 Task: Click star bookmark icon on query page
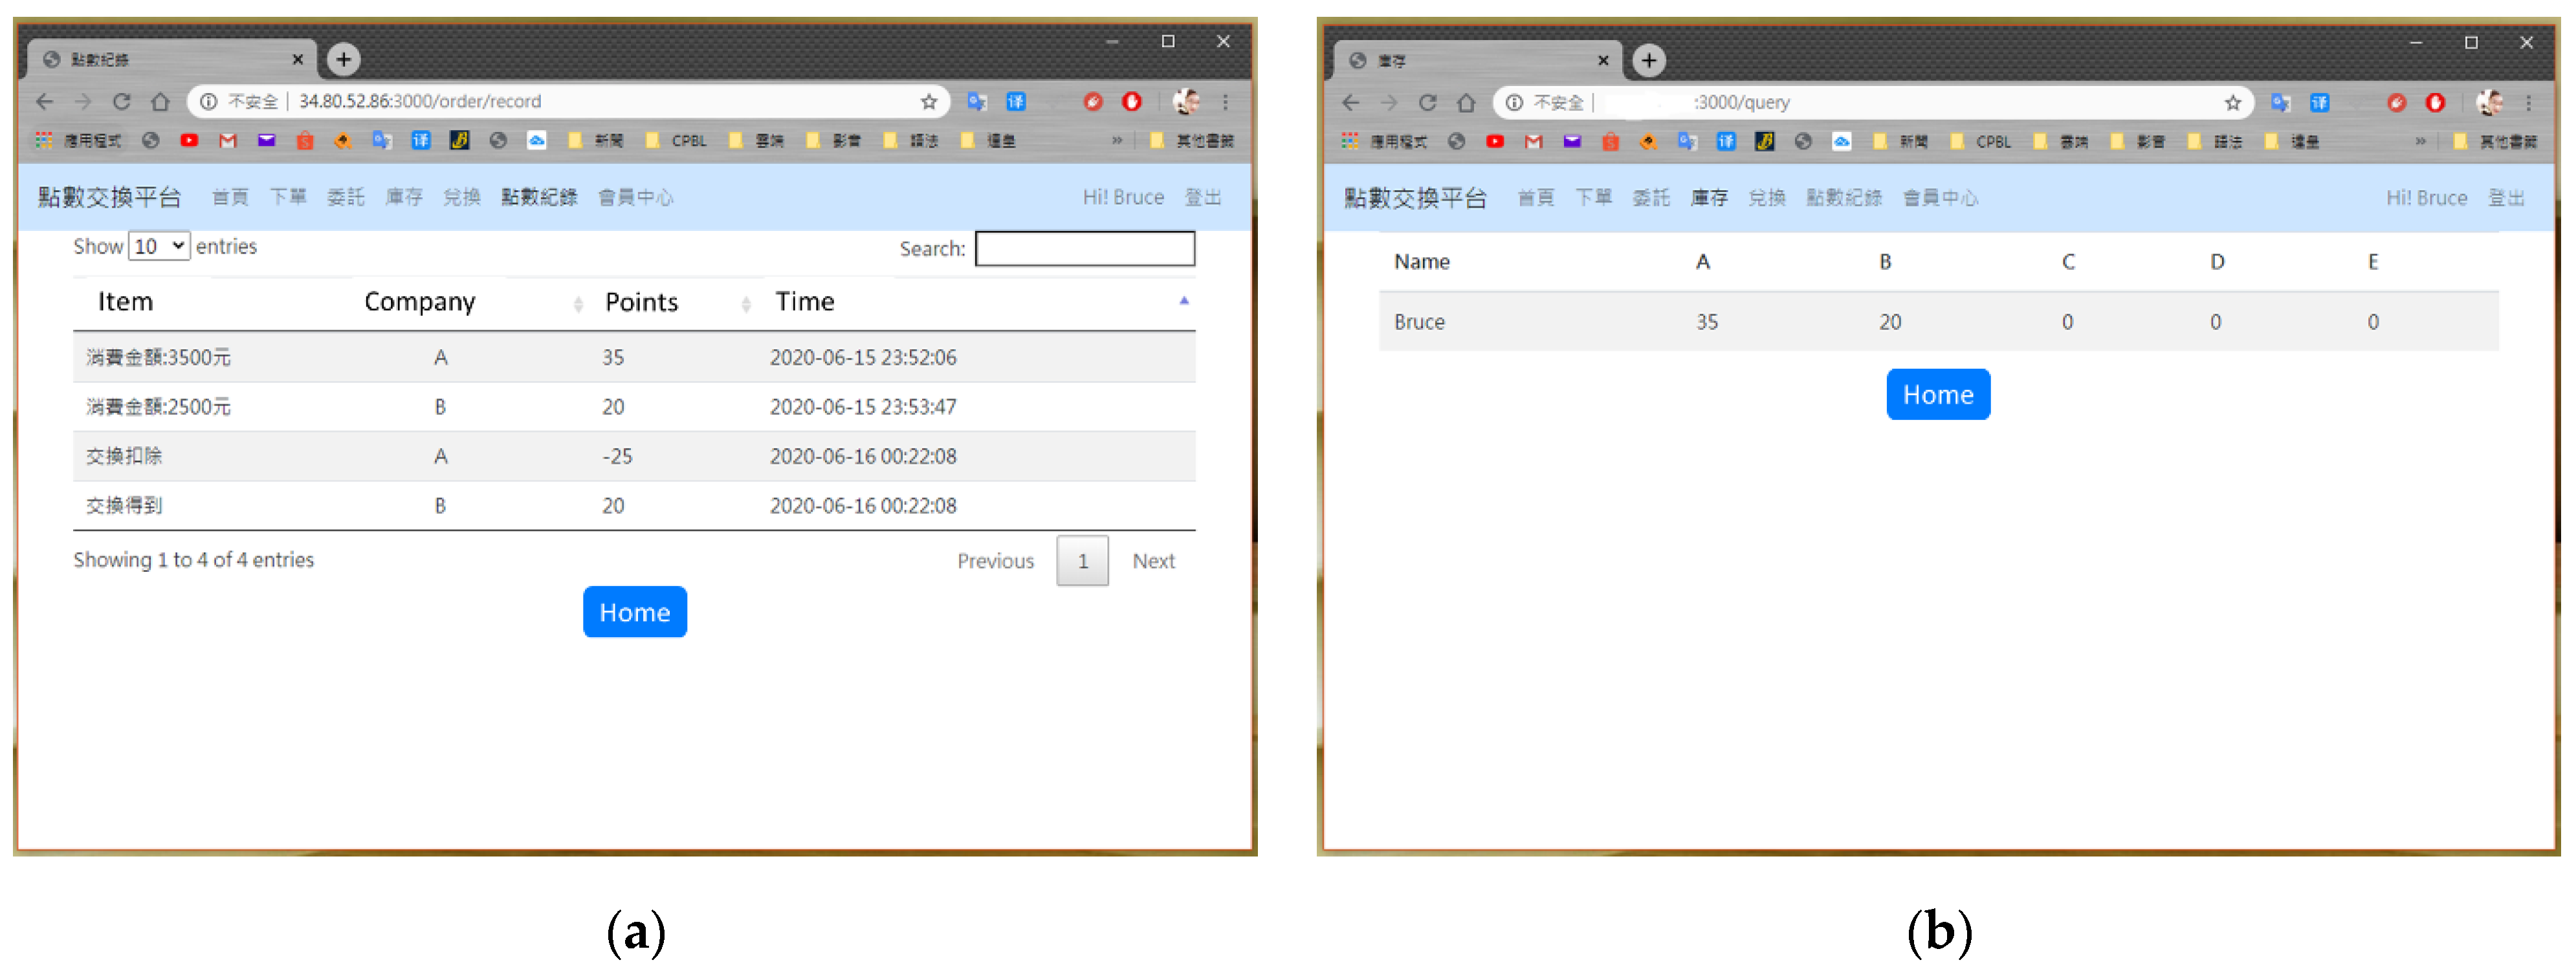(x=2233, y=102)
